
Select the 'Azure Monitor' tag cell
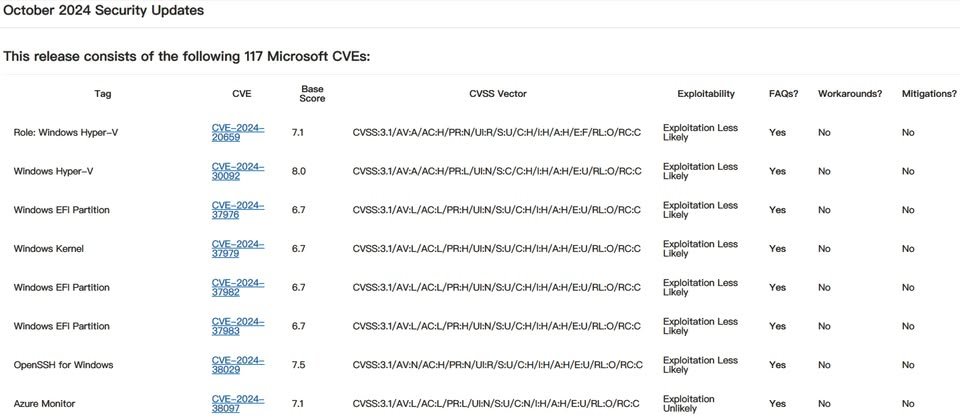coord(44,403)
